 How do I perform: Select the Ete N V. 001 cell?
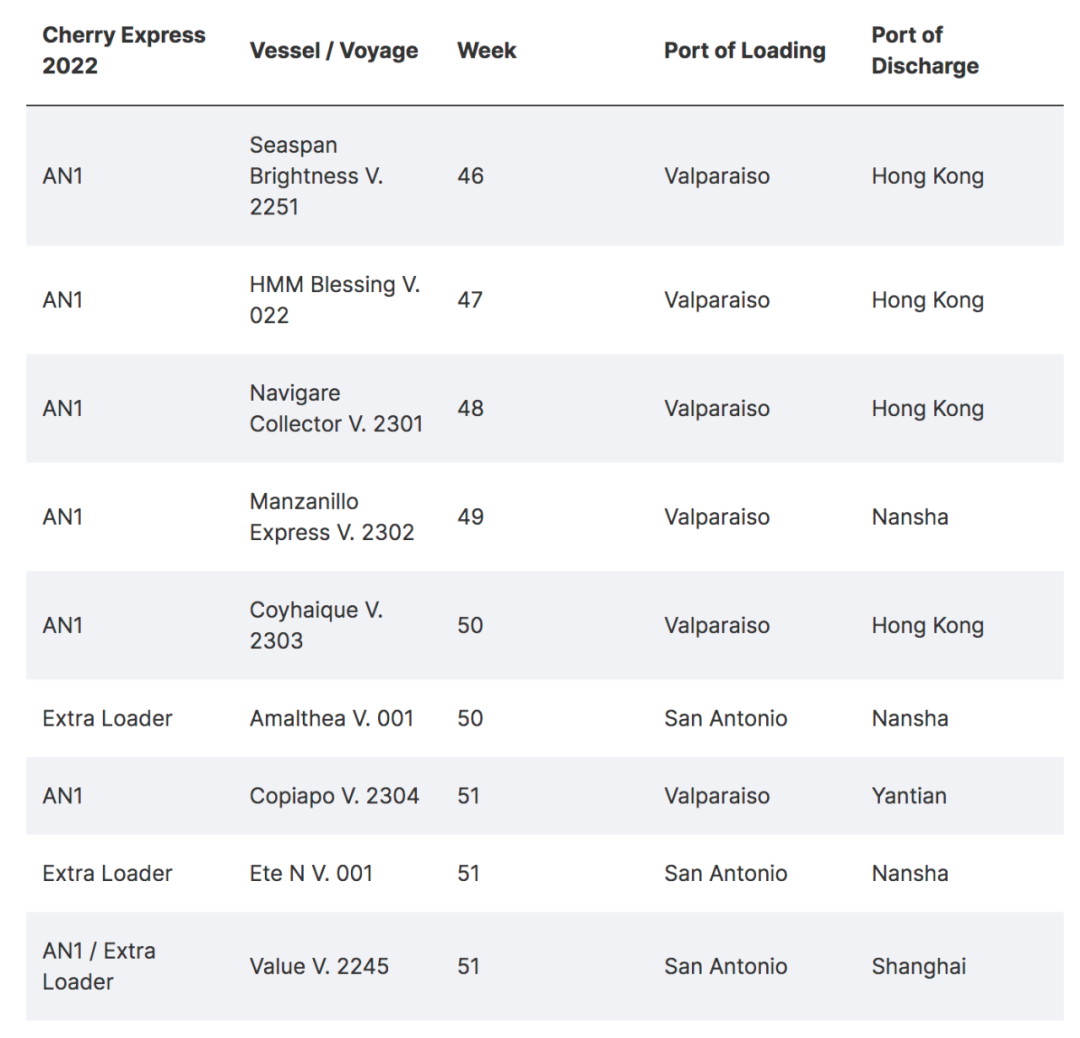[311, 873]
